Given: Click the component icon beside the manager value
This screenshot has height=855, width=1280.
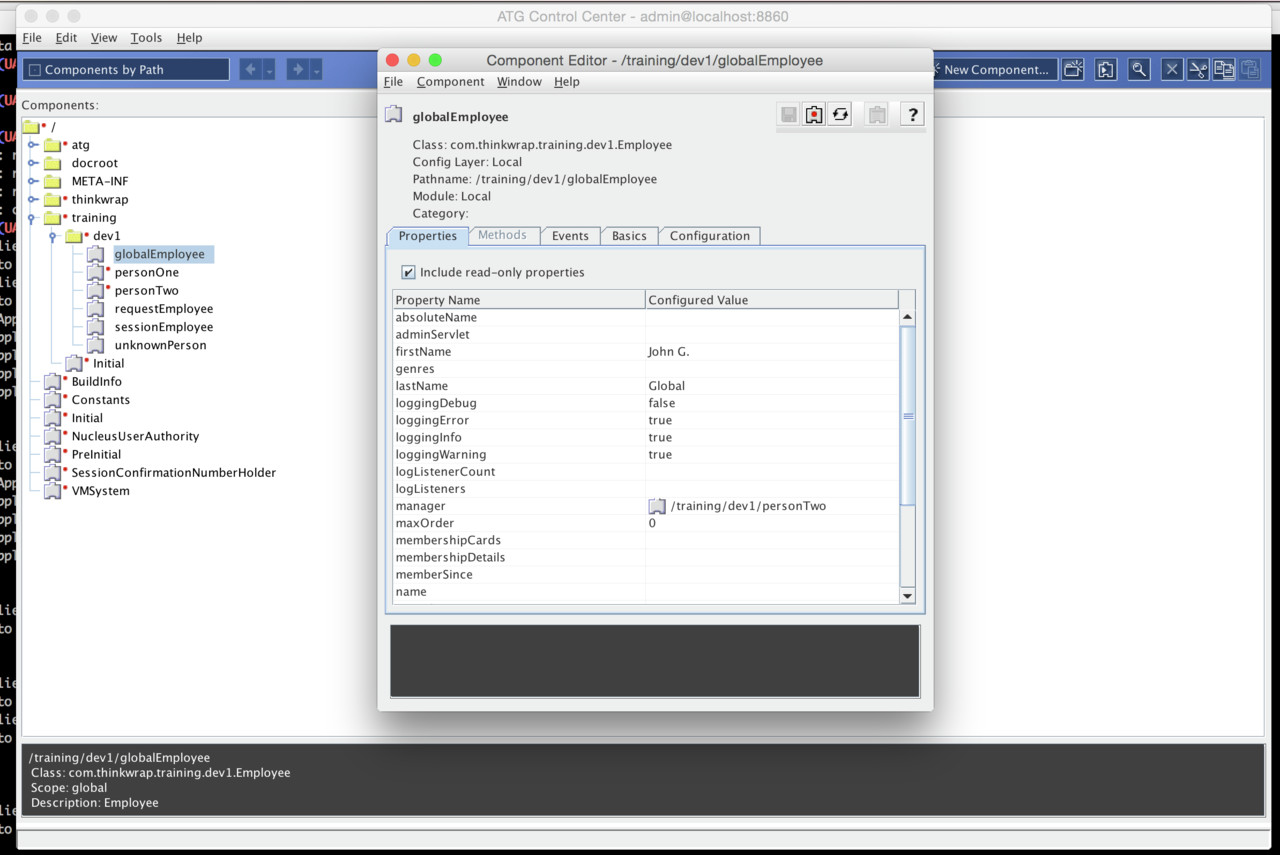Looking at the screenshot, I should [x=657, y=506].
